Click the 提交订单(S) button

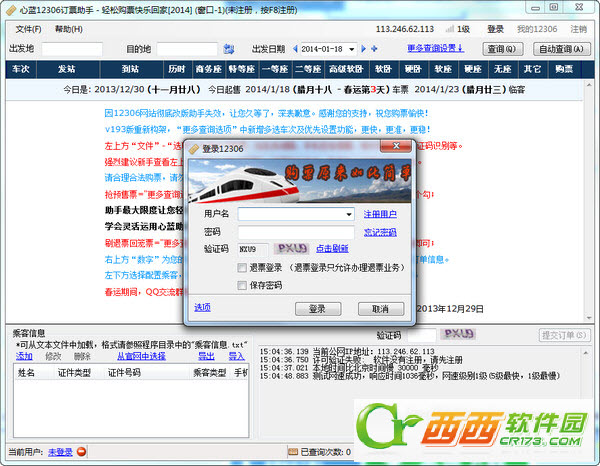point(564,335)
